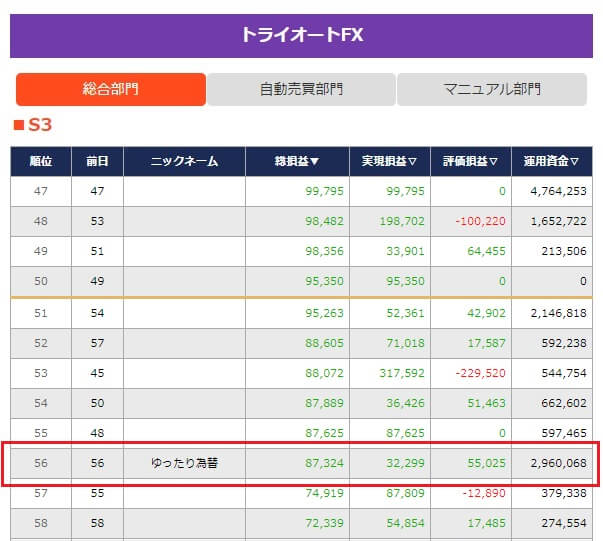Select funds value 1,652,722

tap(558, 221)
